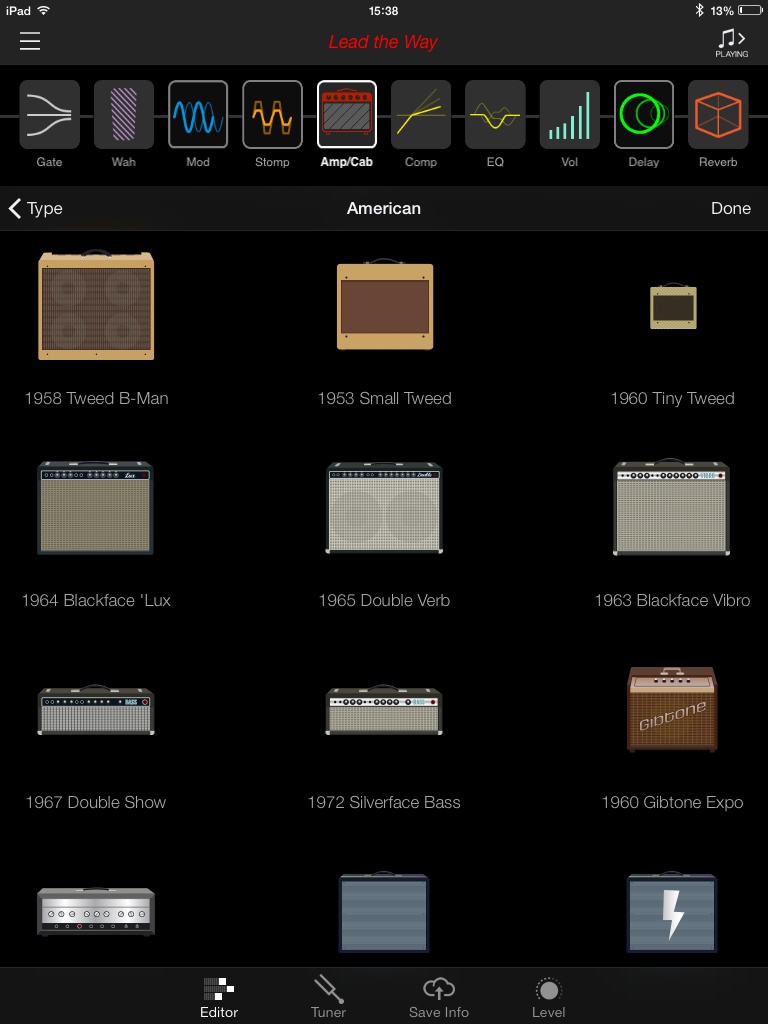This screenshot has width=768, height=1024.
Task: Tap the Lead the Way preset title
Action: [x=383, y=42]
